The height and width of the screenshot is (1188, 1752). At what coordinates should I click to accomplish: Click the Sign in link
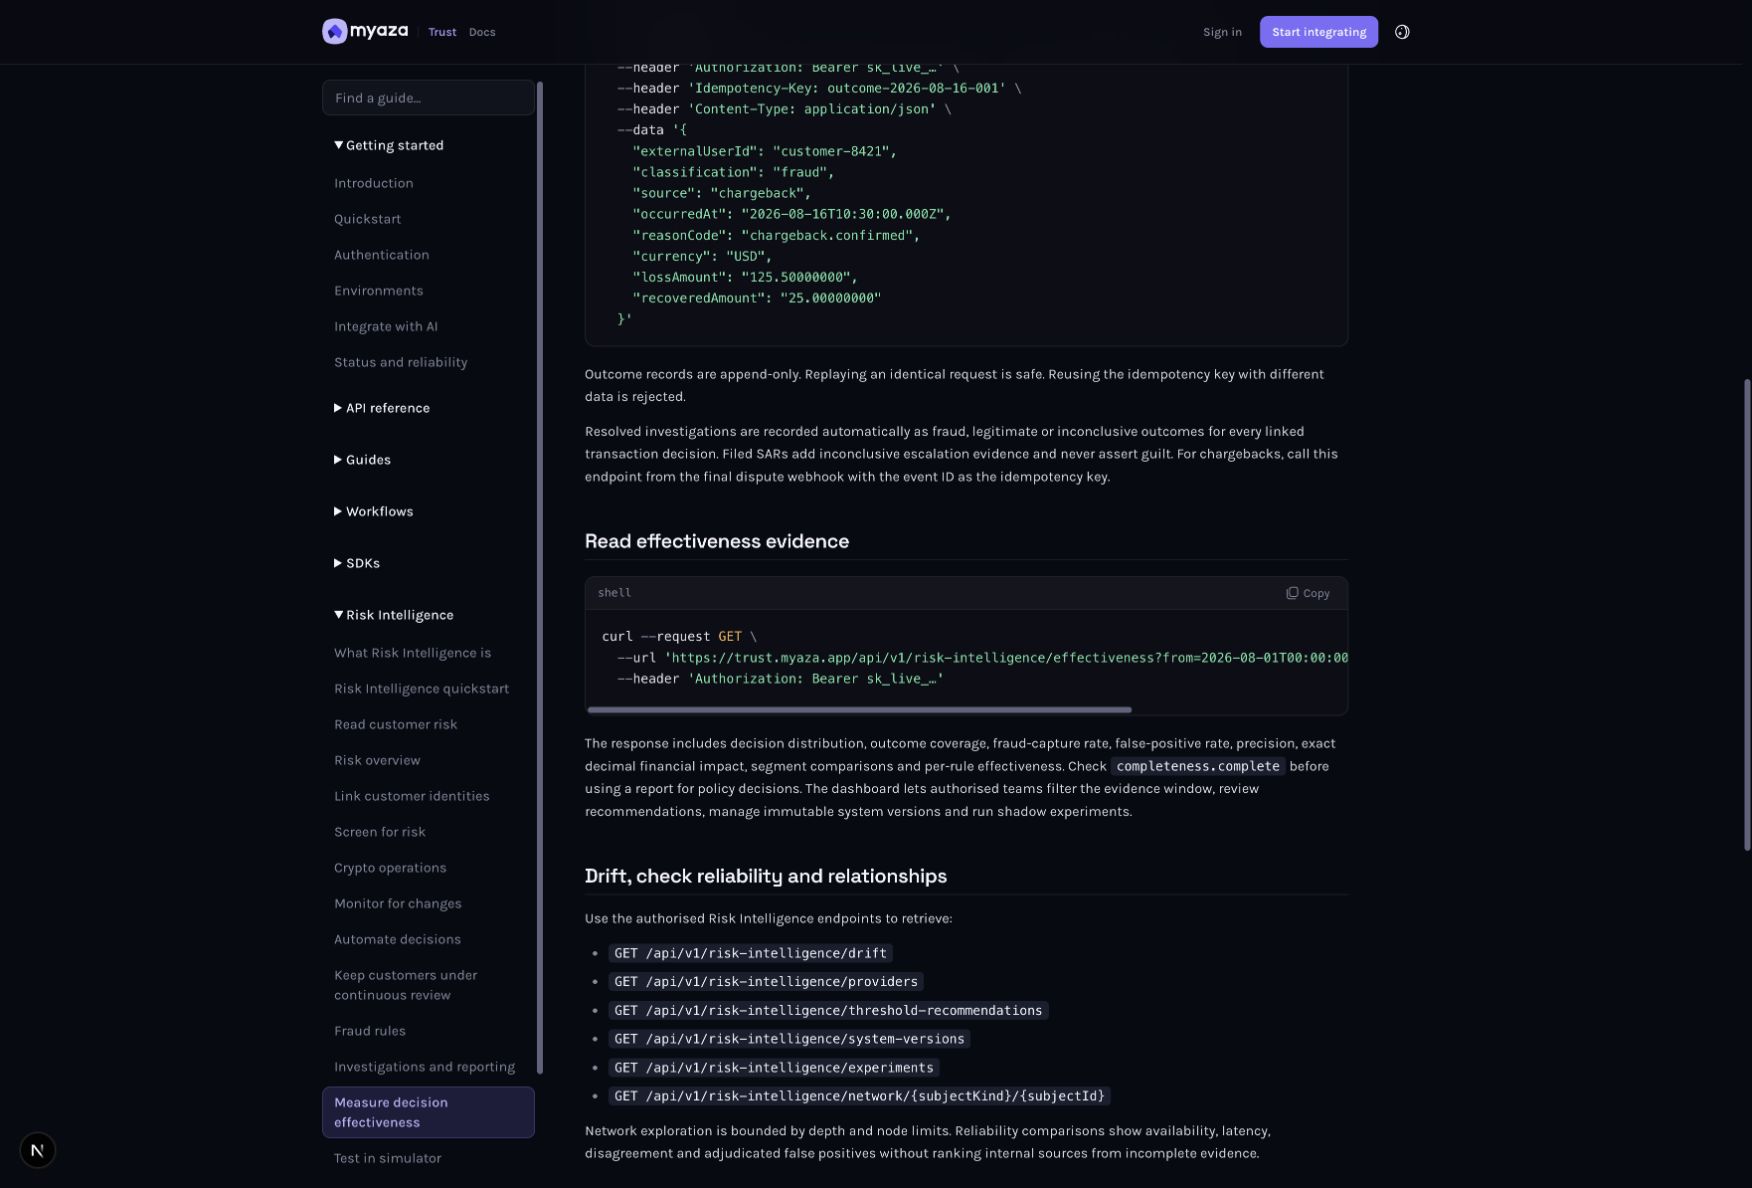(x=1222, y=32)
